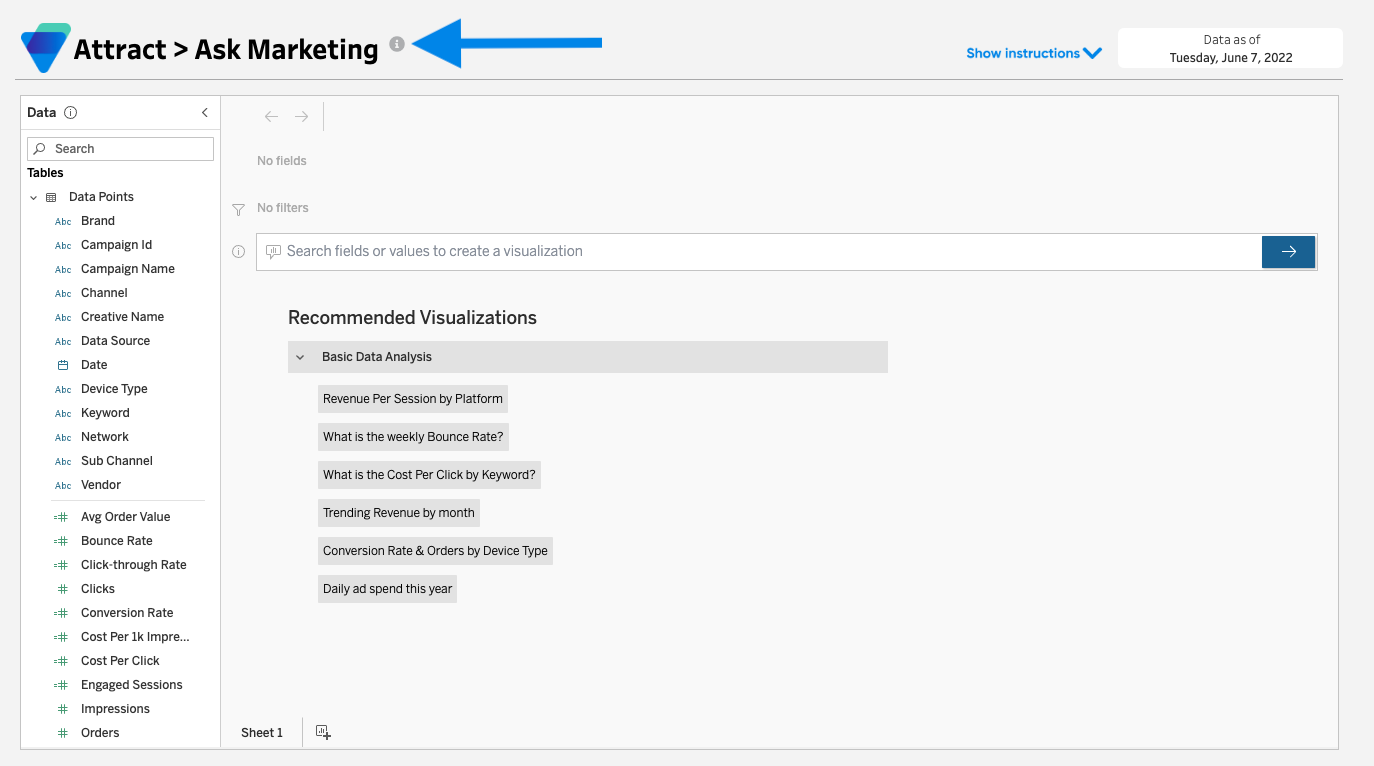Select the Keyword field
This screenshot has width=1374, height=766.
click(105, 413)
